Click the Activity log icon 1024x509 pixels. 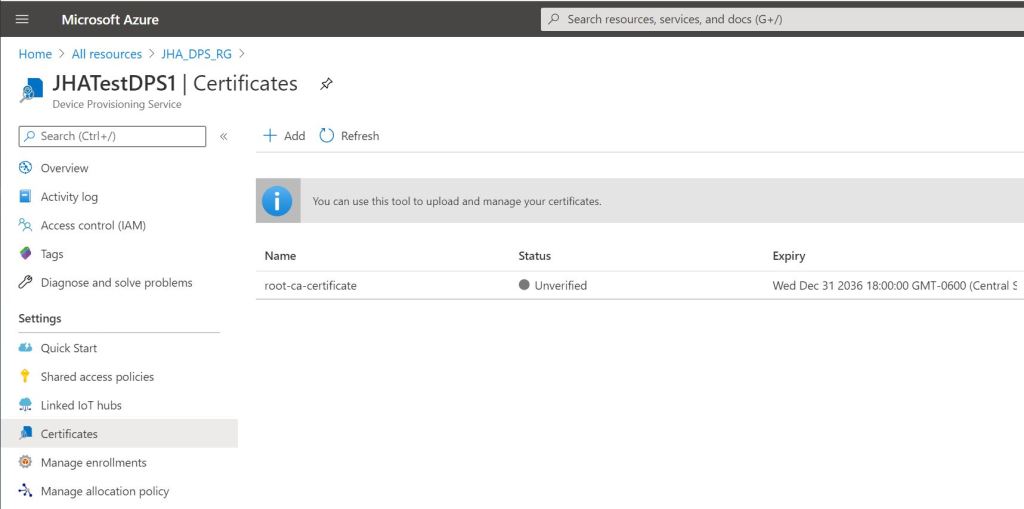pos(26,197)
